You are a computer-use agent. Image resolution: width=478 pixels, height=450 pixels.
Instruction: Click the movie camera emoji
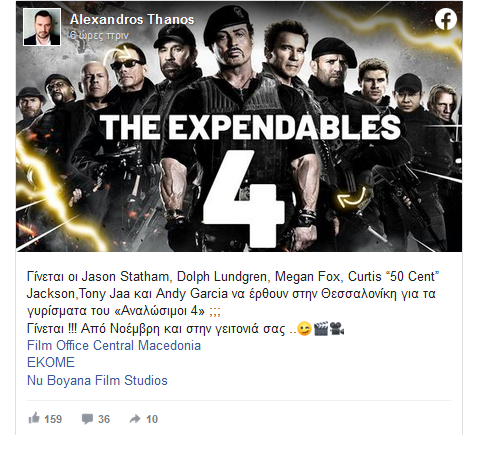click(x=337, y=329)
